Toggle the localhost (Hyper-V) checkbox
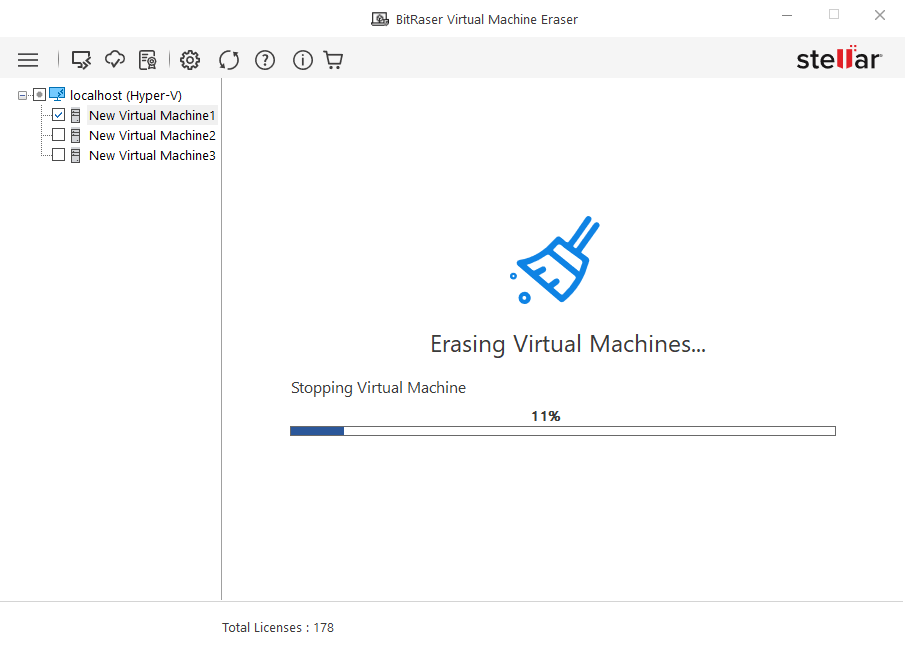 tap(39, 95)
